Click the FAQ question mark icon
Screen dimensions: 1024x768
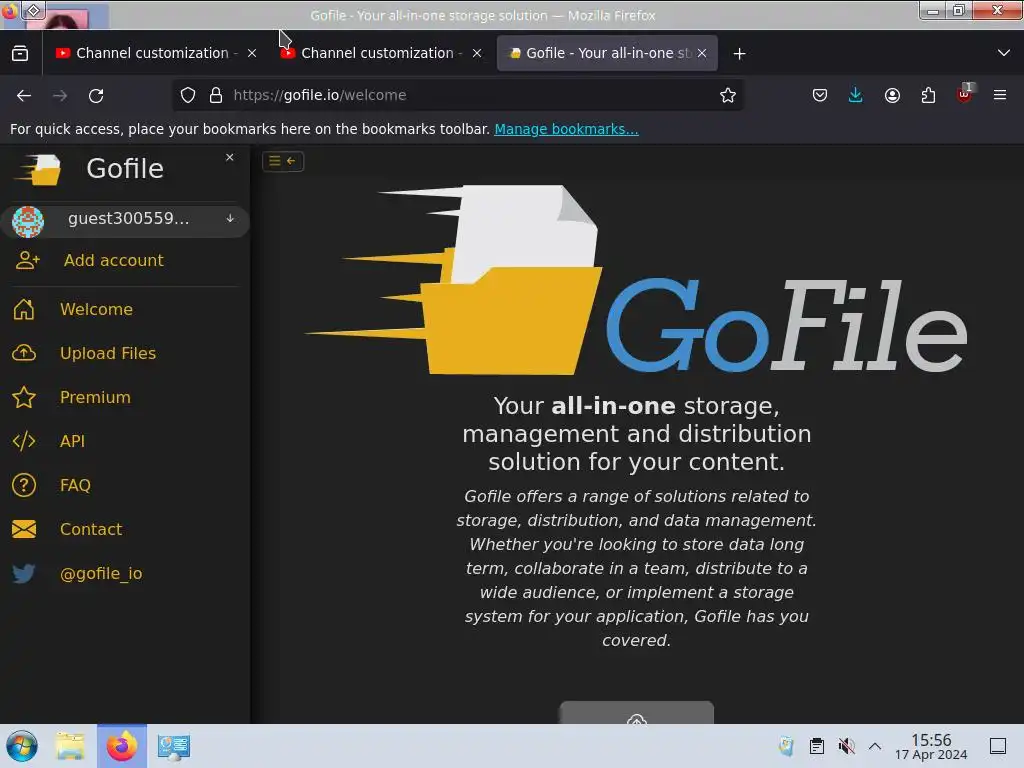(x=24, y=485)
